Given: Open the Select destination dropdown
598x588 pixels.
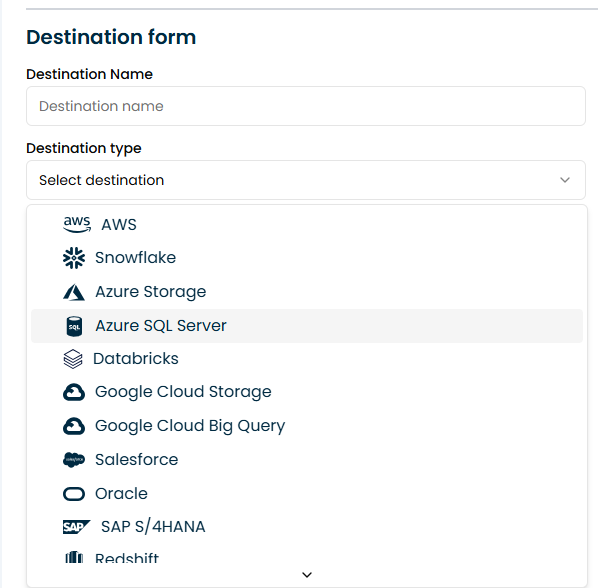Looking at the screenshot, I should (306, 180).
